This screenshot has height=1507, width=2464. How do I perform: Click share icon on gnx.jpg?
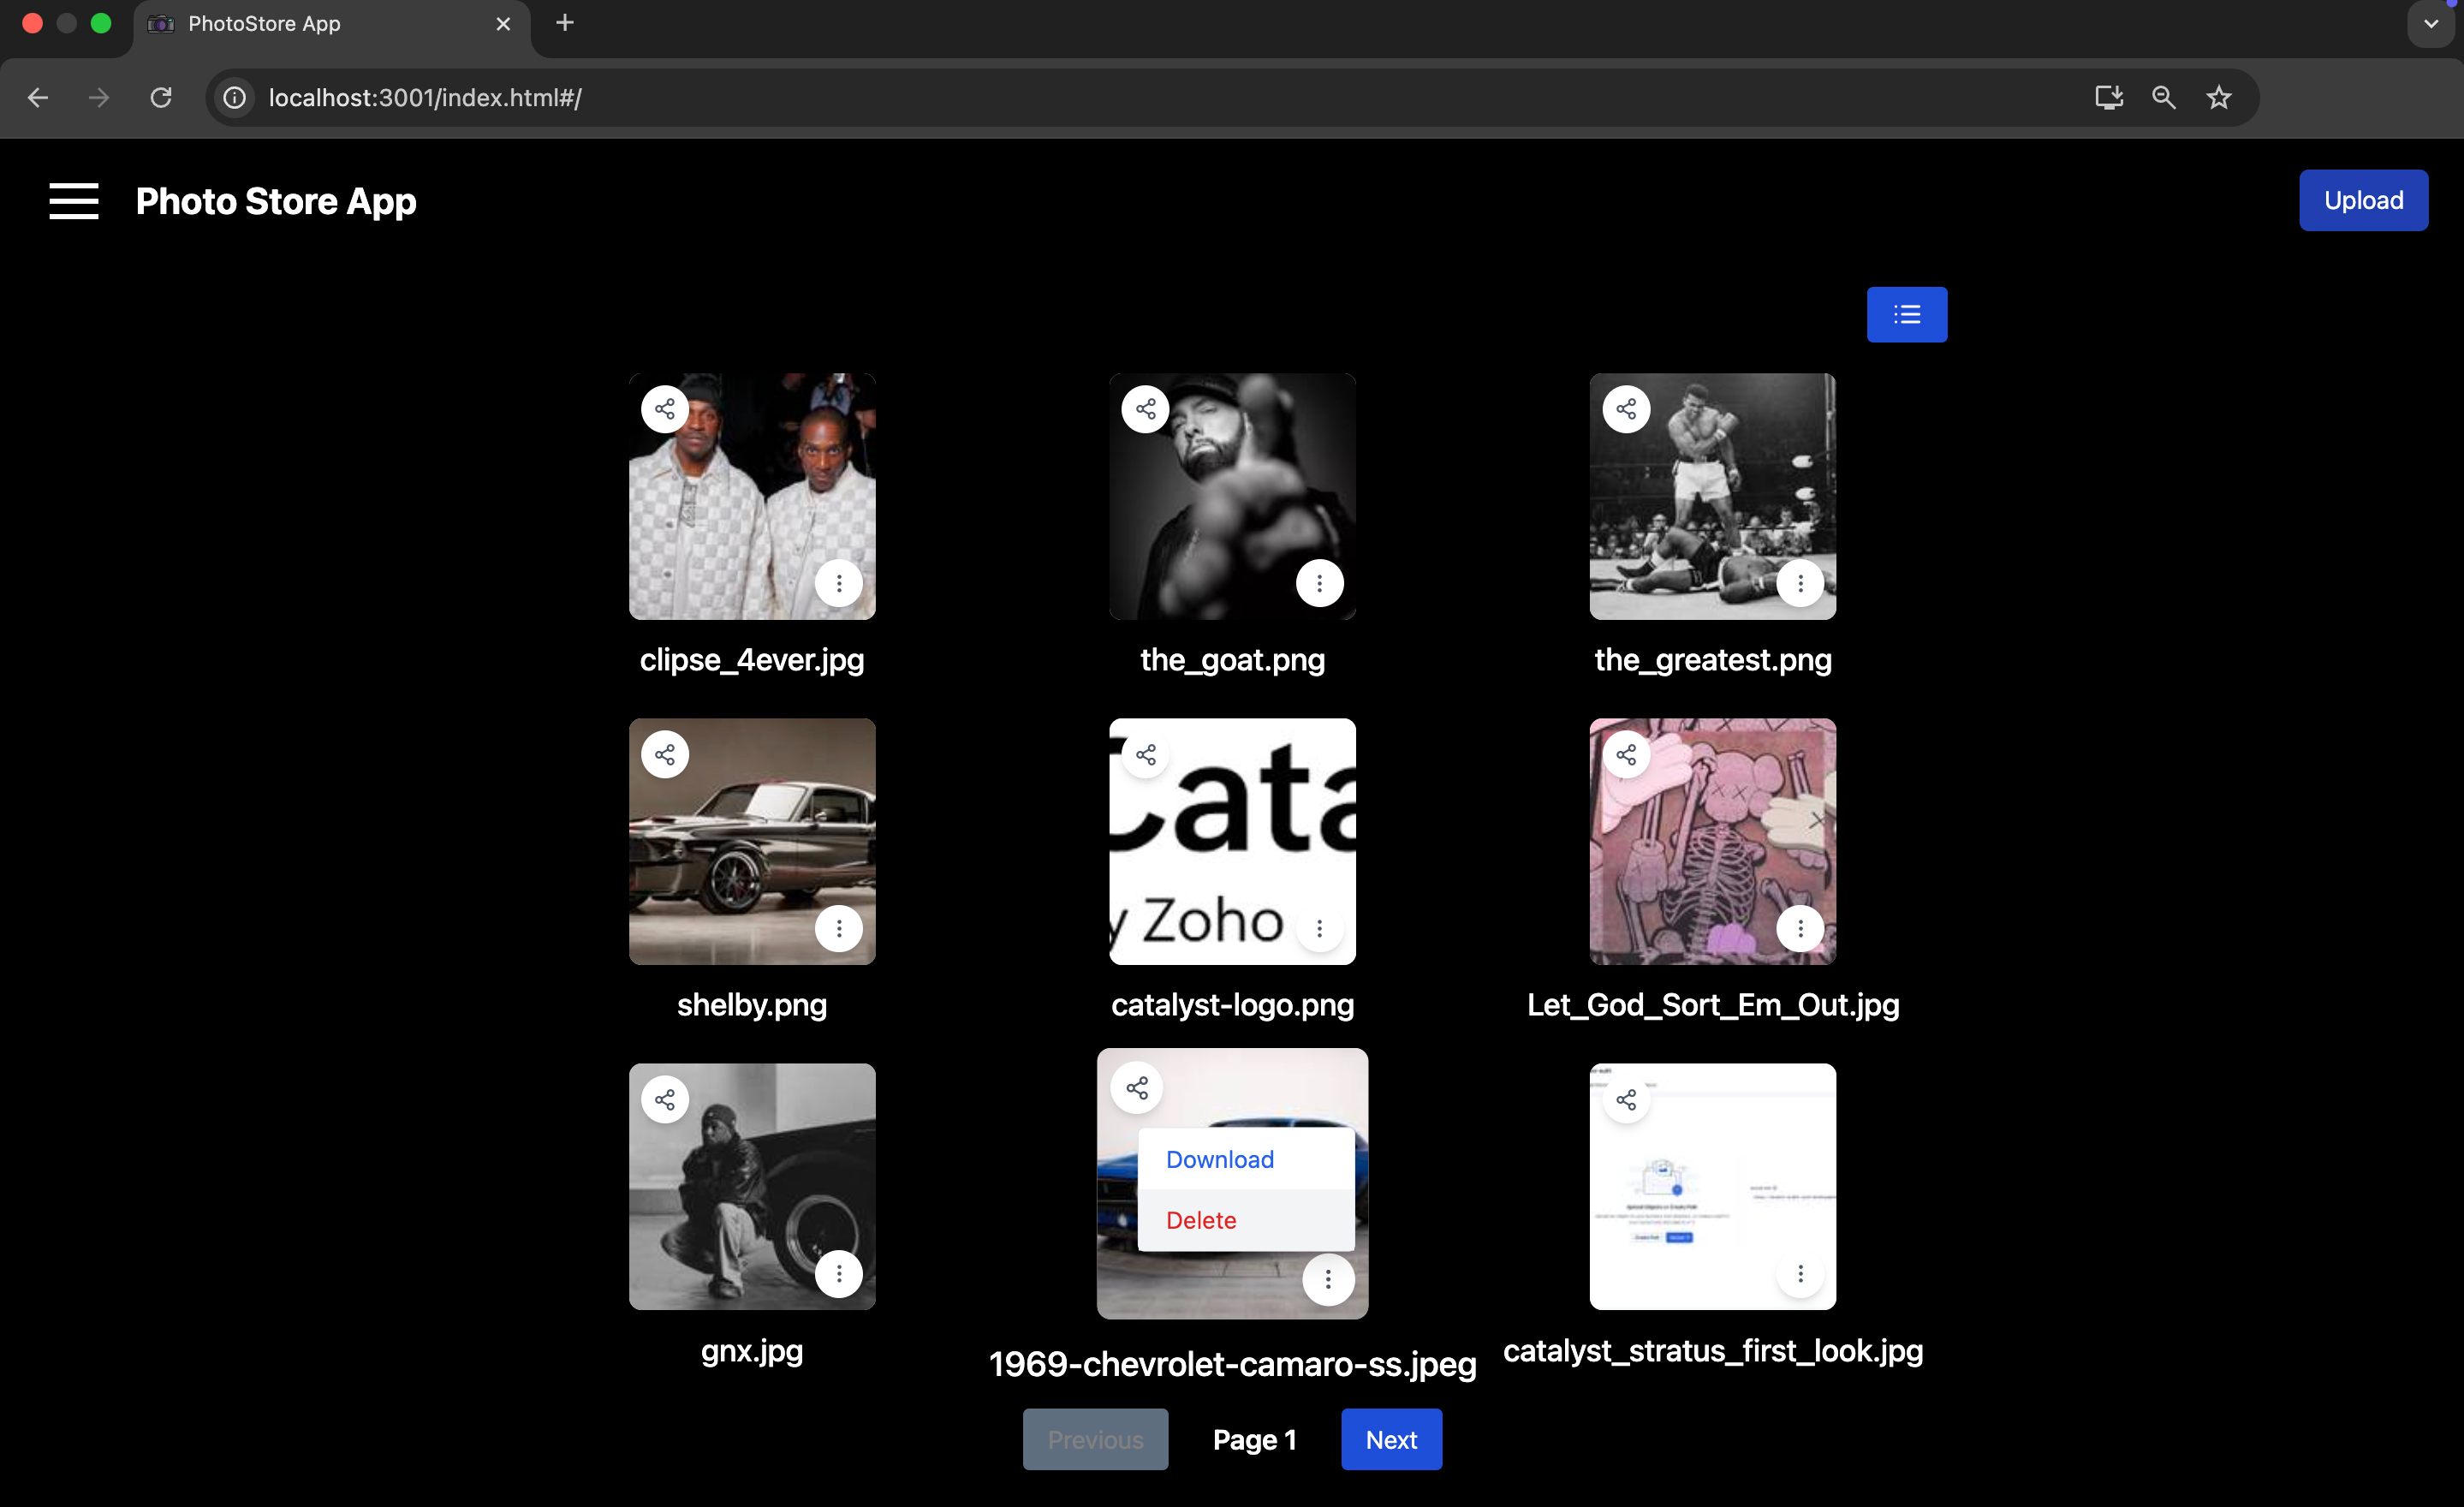tap(665, 1100)
